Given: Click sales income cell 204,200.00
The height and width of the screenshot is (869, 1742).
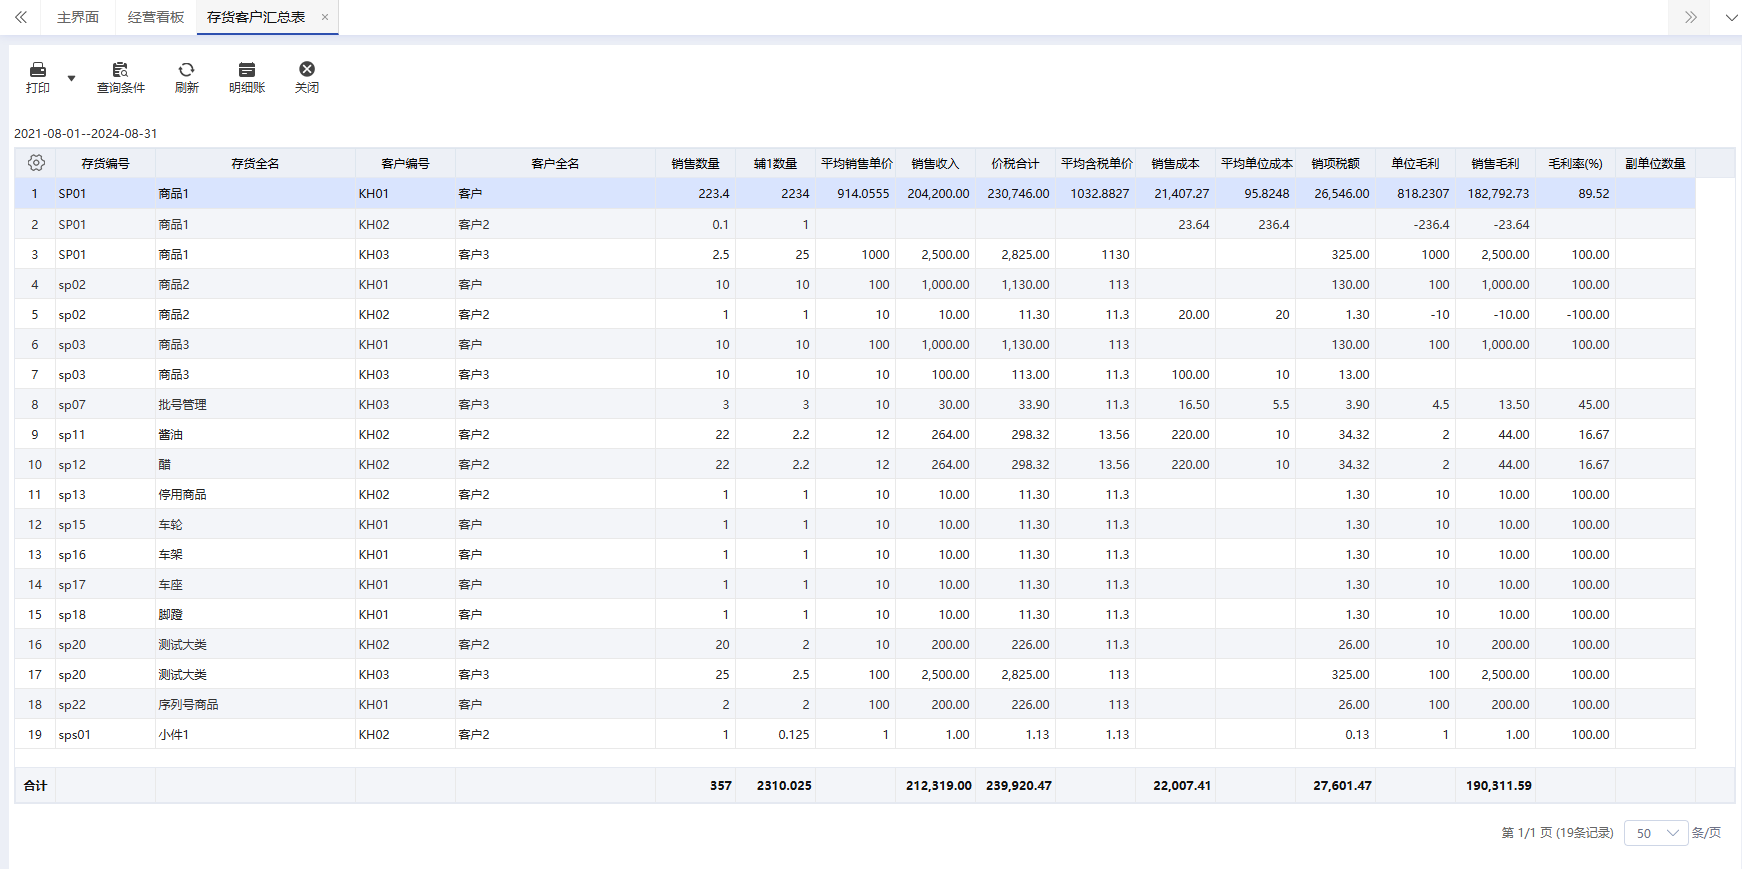Looking at the screenshot, I should (x=935, y=194).
